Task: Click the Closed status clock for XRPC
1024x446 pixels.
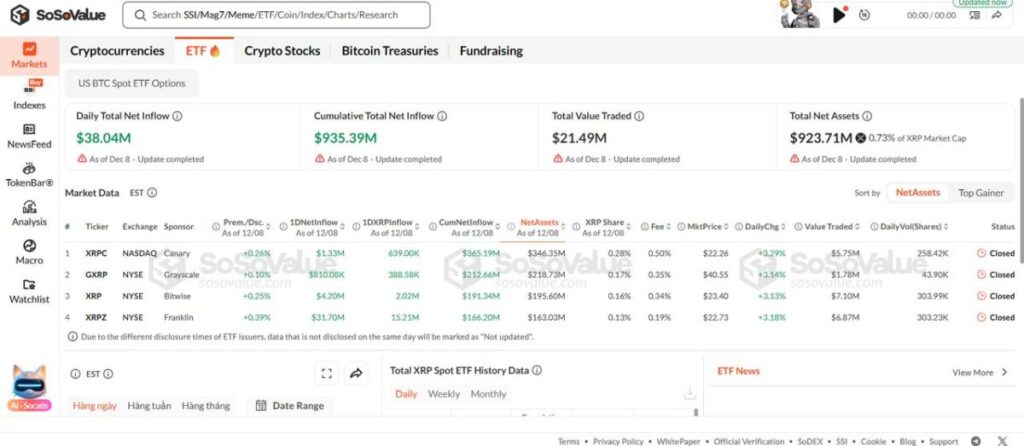Action: [982, 253]
